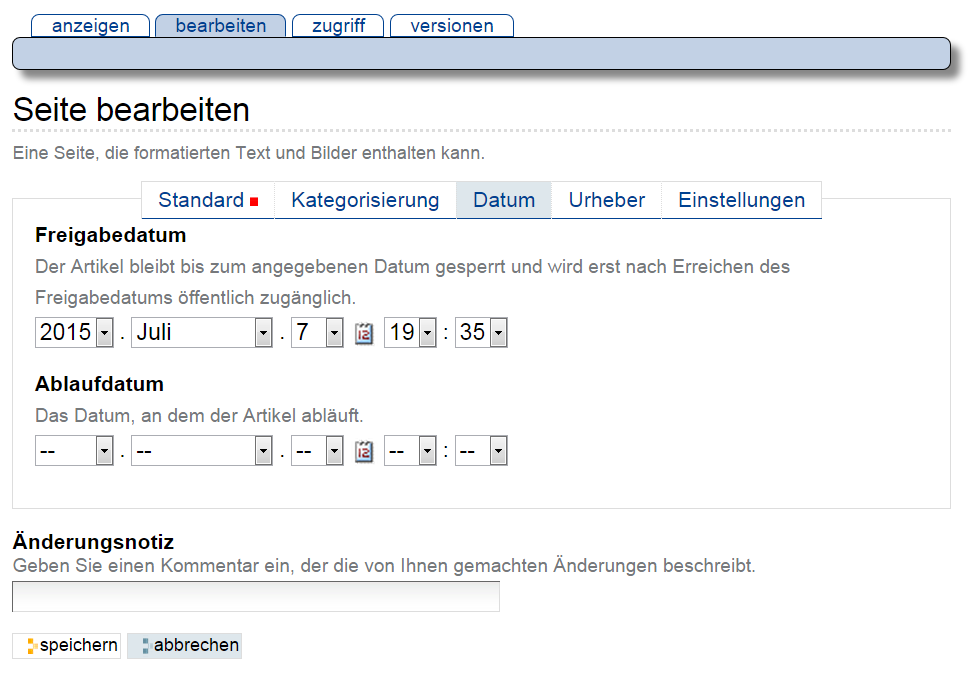Open Ablaufdatum month dropdown

coord(202,451)
